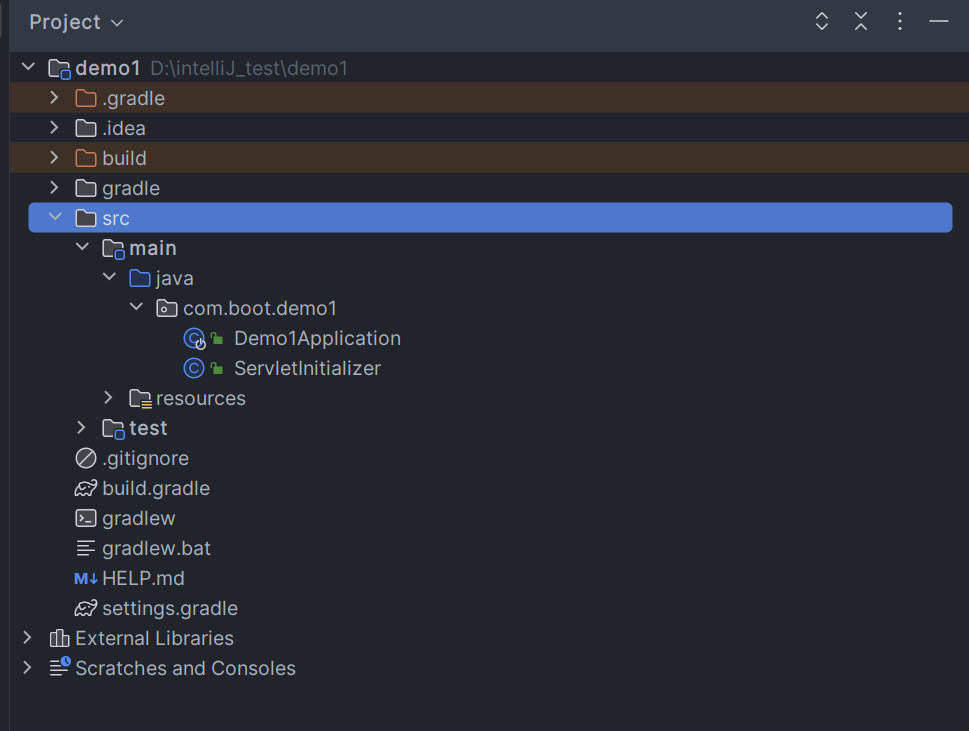Select the Scratches and Consoles label

185,668
